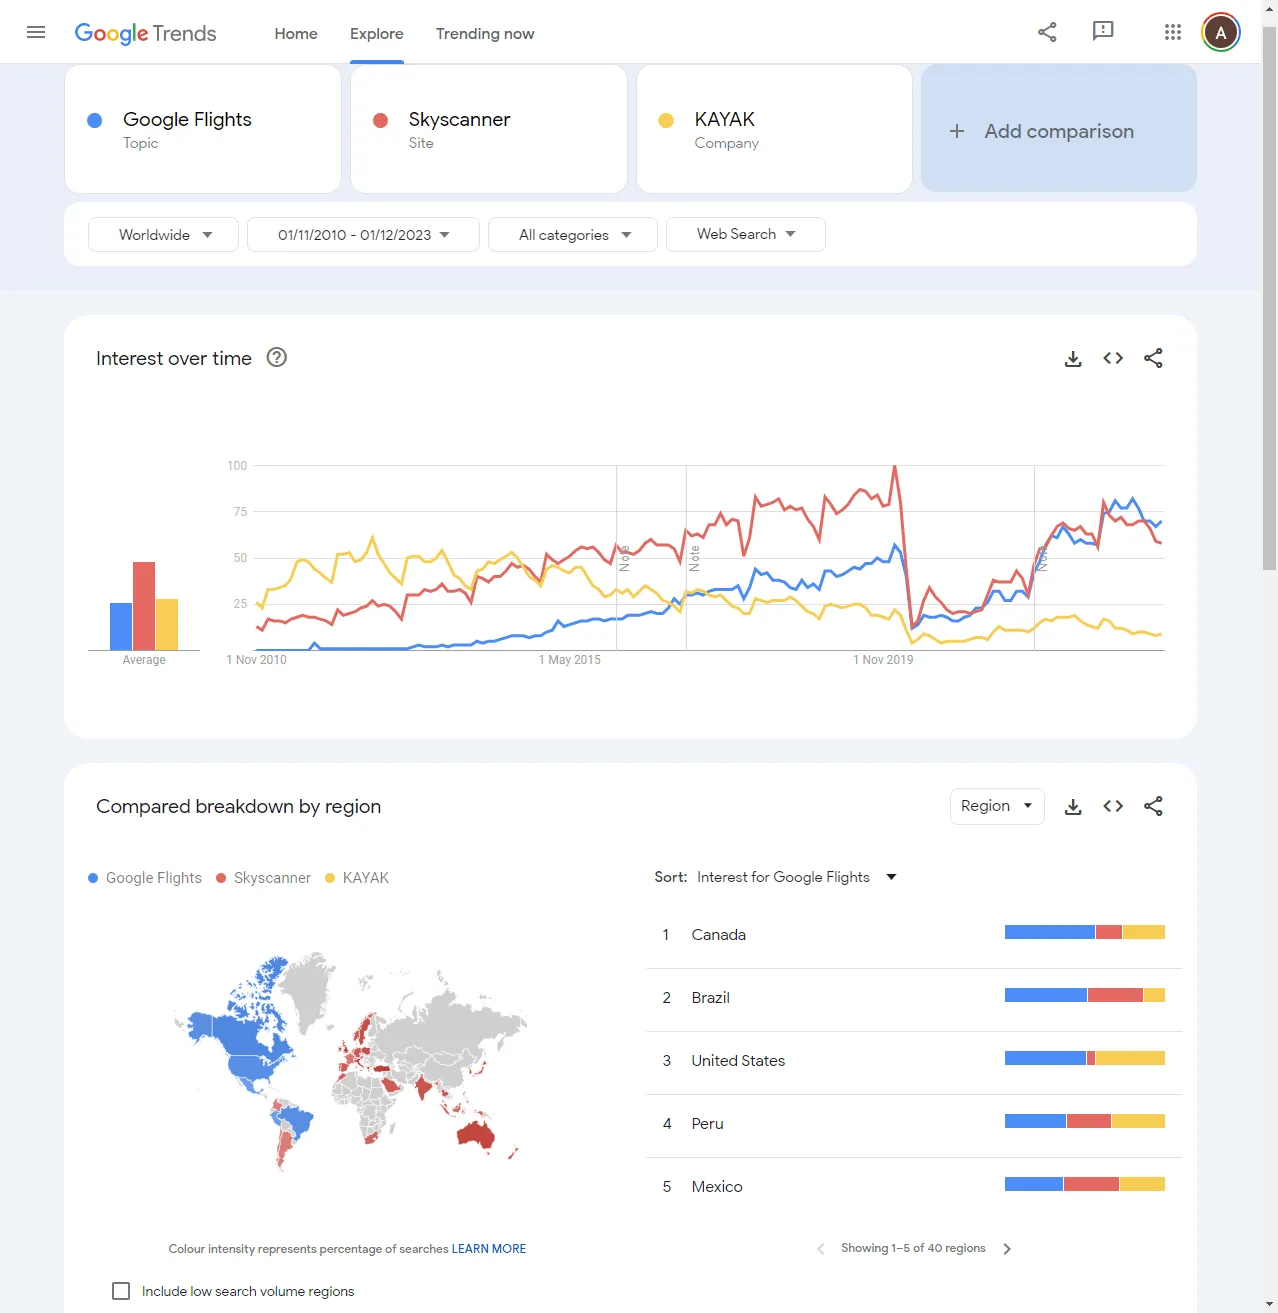Embed the Interest over time chart
The width and height of the screenshot is (1278, 1313).
pyautogui.click(x=1113, y=358)
